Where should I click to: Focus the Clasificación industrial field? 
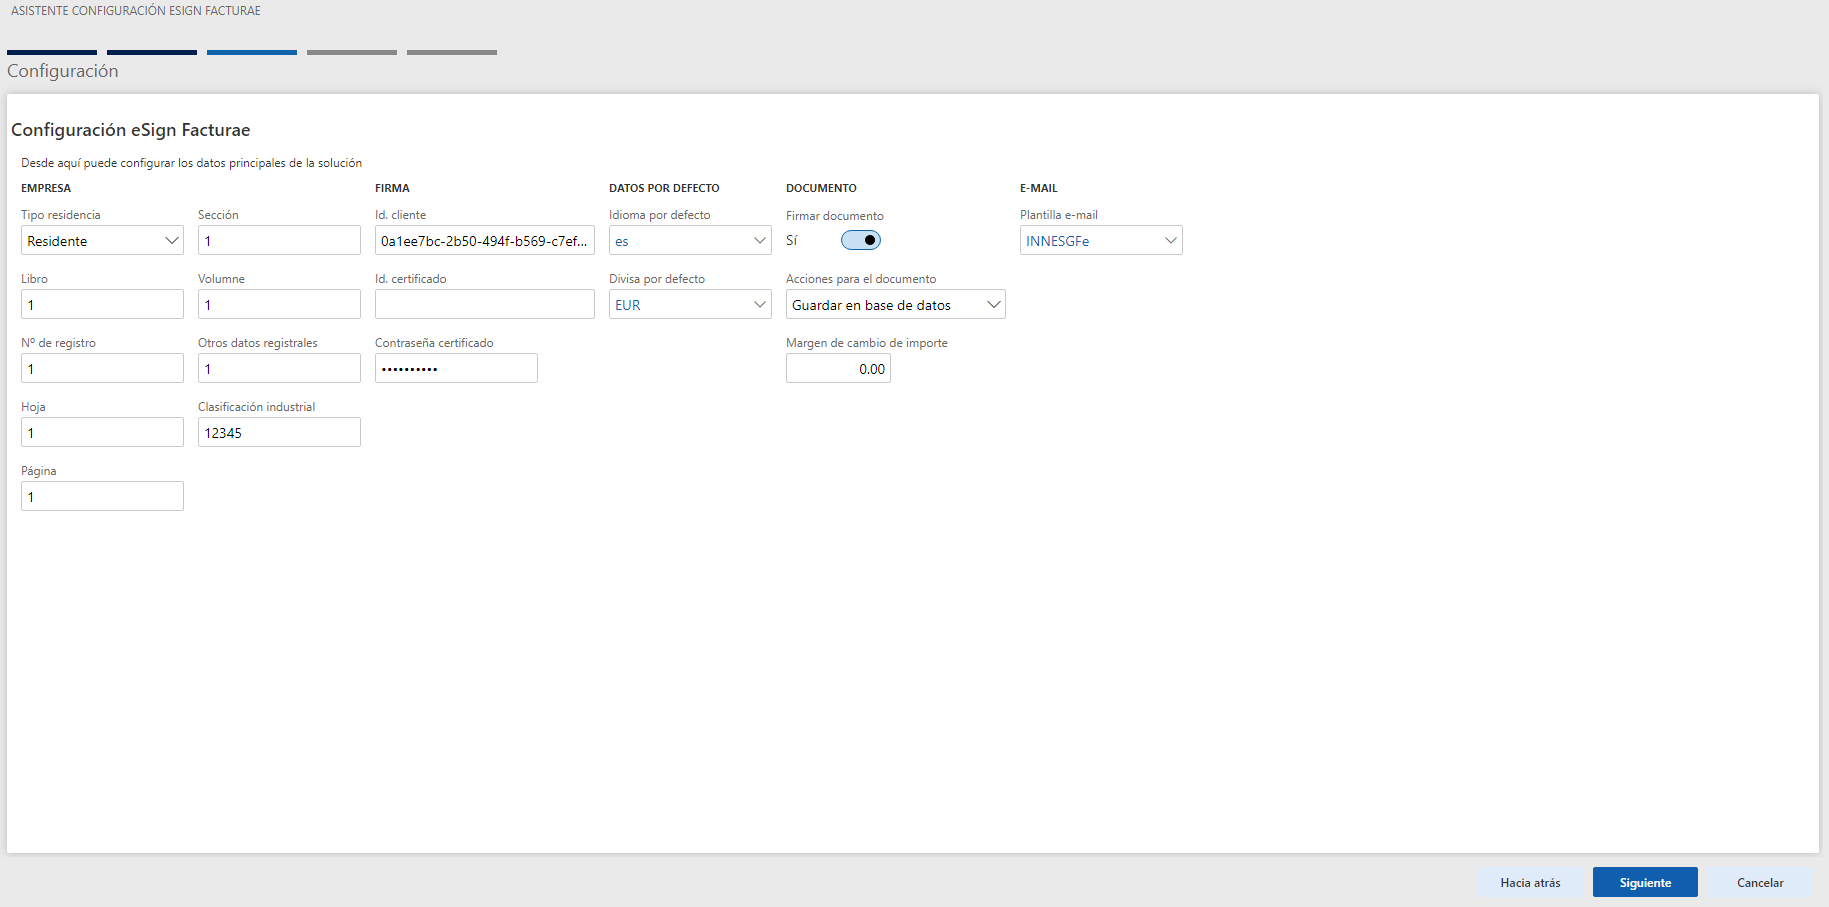(x=279, y=432)
